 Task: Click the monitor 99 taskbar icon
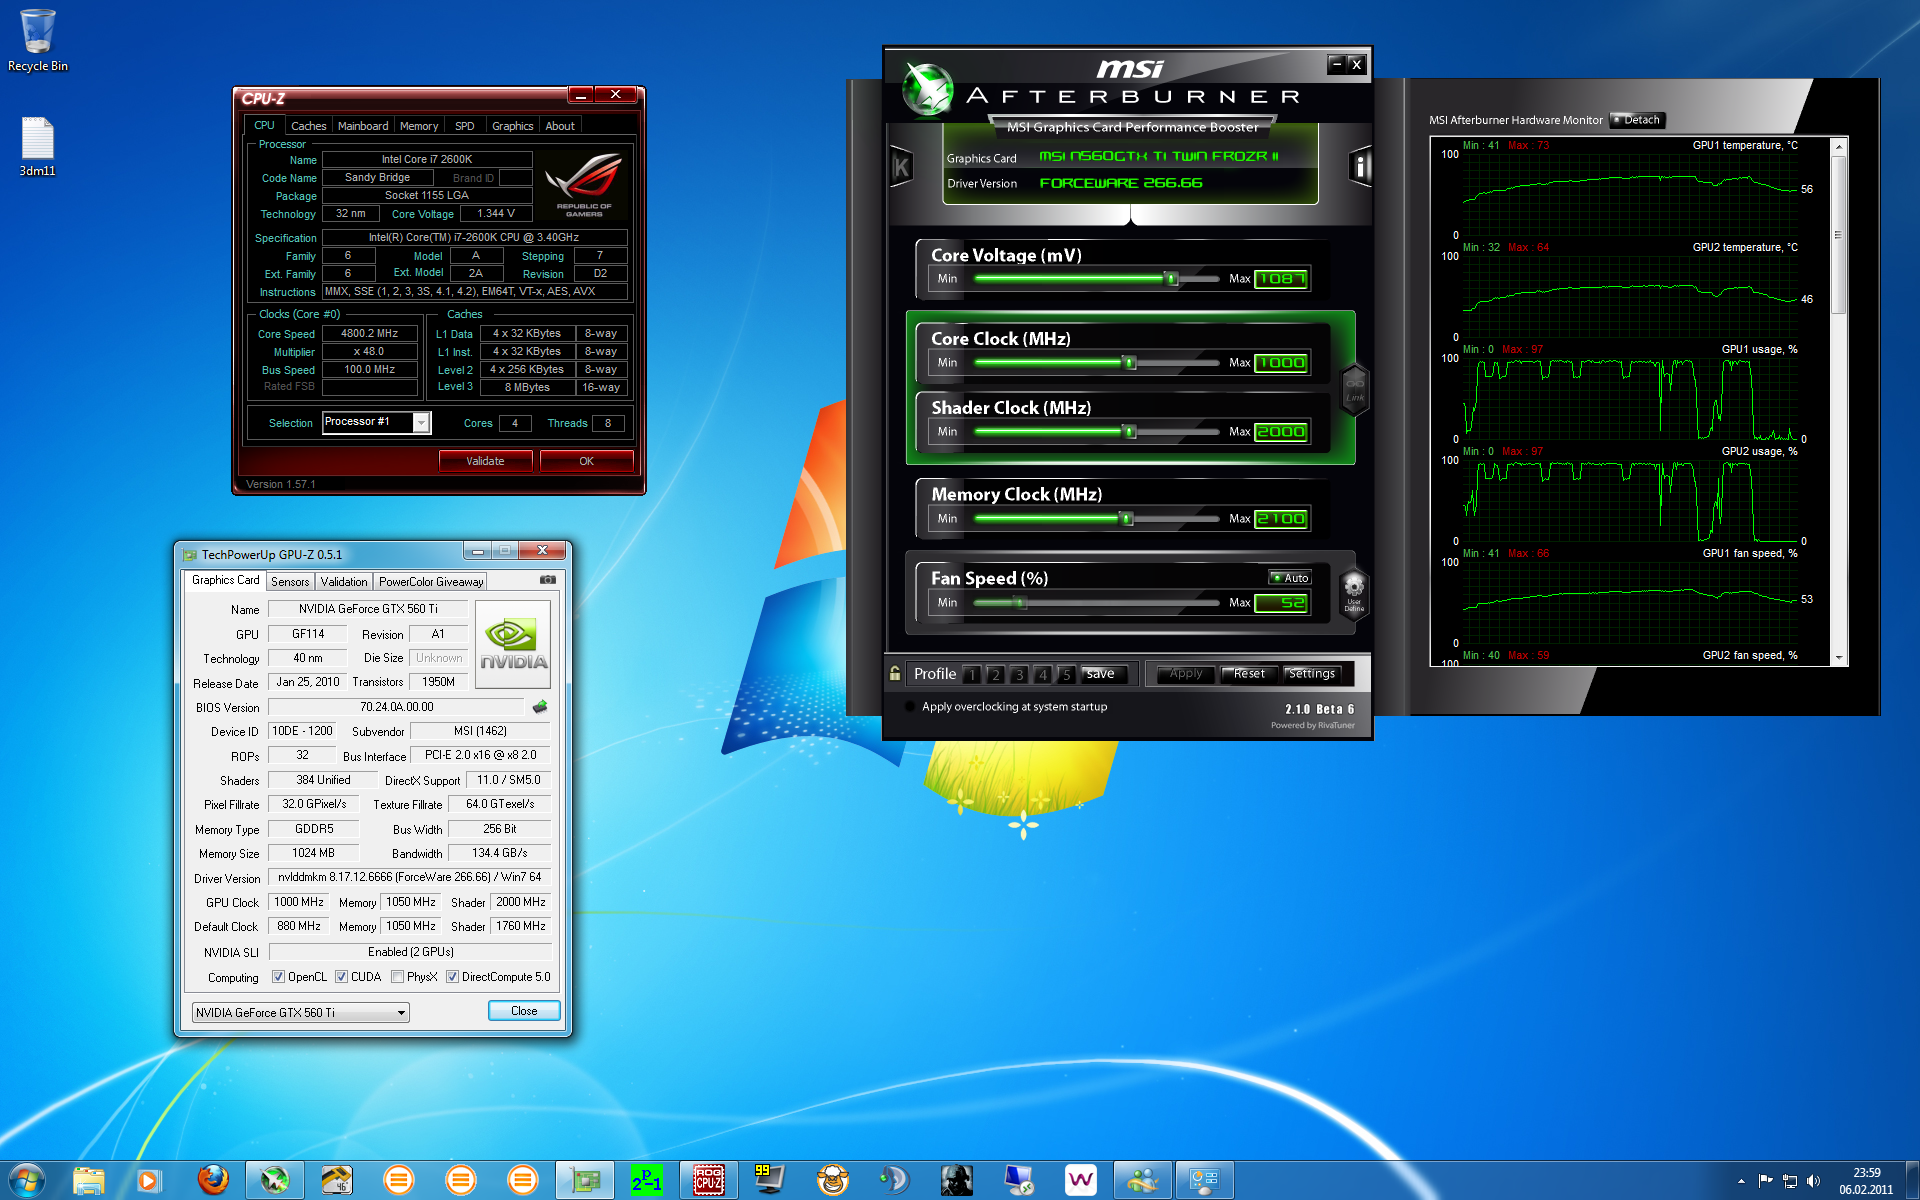770,1180
